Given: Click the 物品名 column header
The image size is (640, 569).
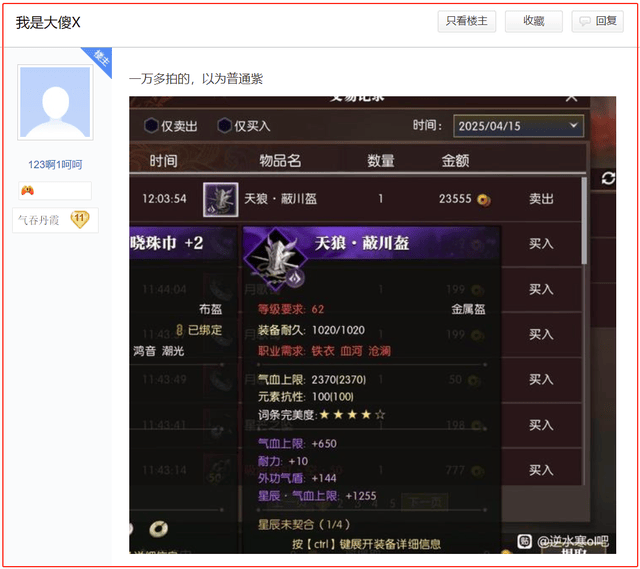Looking at the screenshot, I should 280,161.
